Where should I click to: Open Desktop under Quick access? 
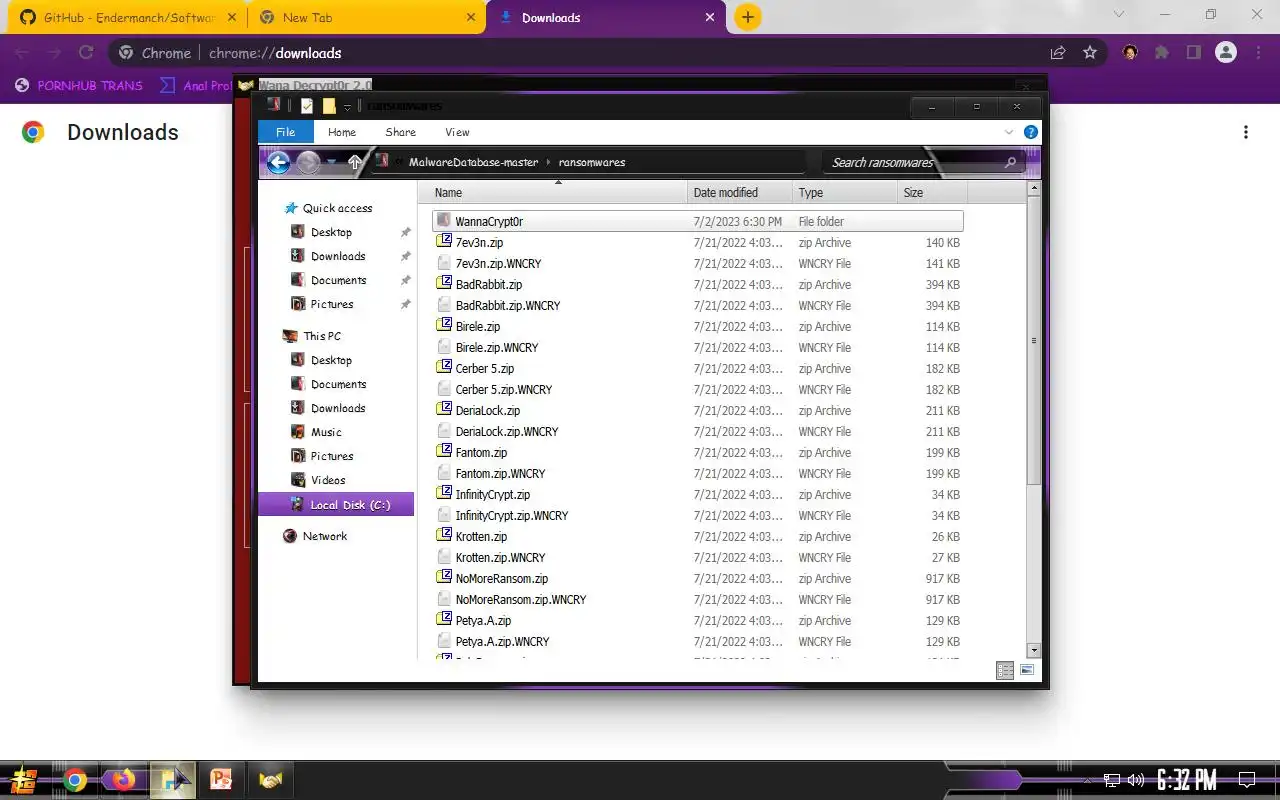click(331, 232)
